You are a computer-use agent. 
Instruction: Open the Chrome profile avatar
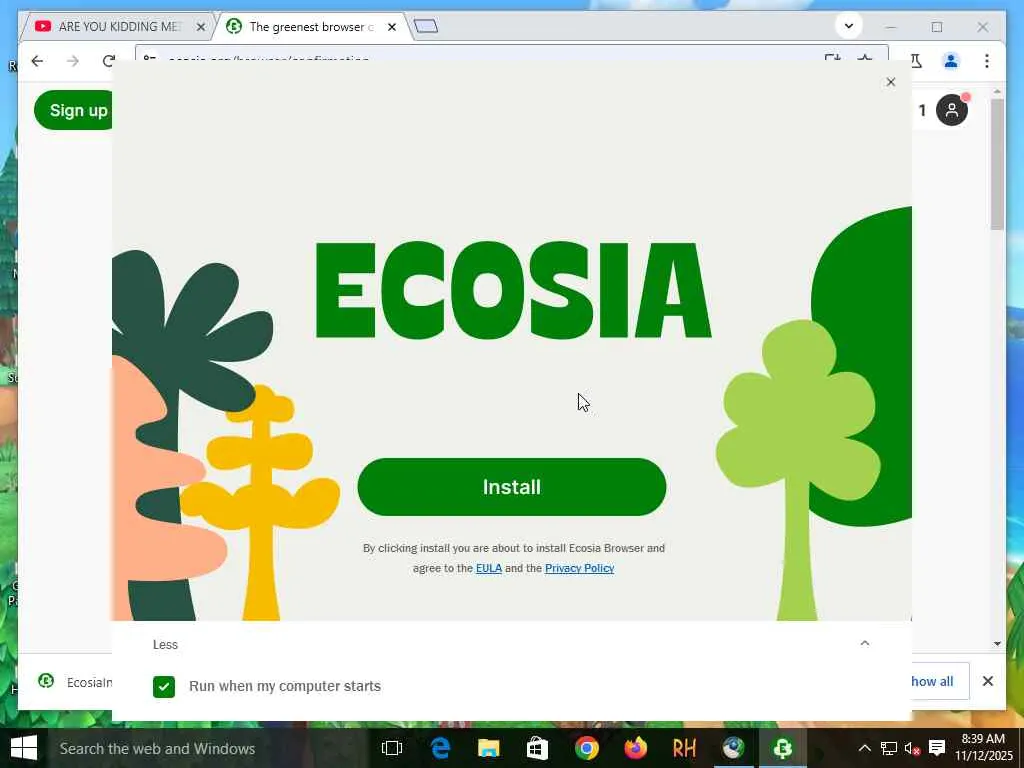click(951, 61)
